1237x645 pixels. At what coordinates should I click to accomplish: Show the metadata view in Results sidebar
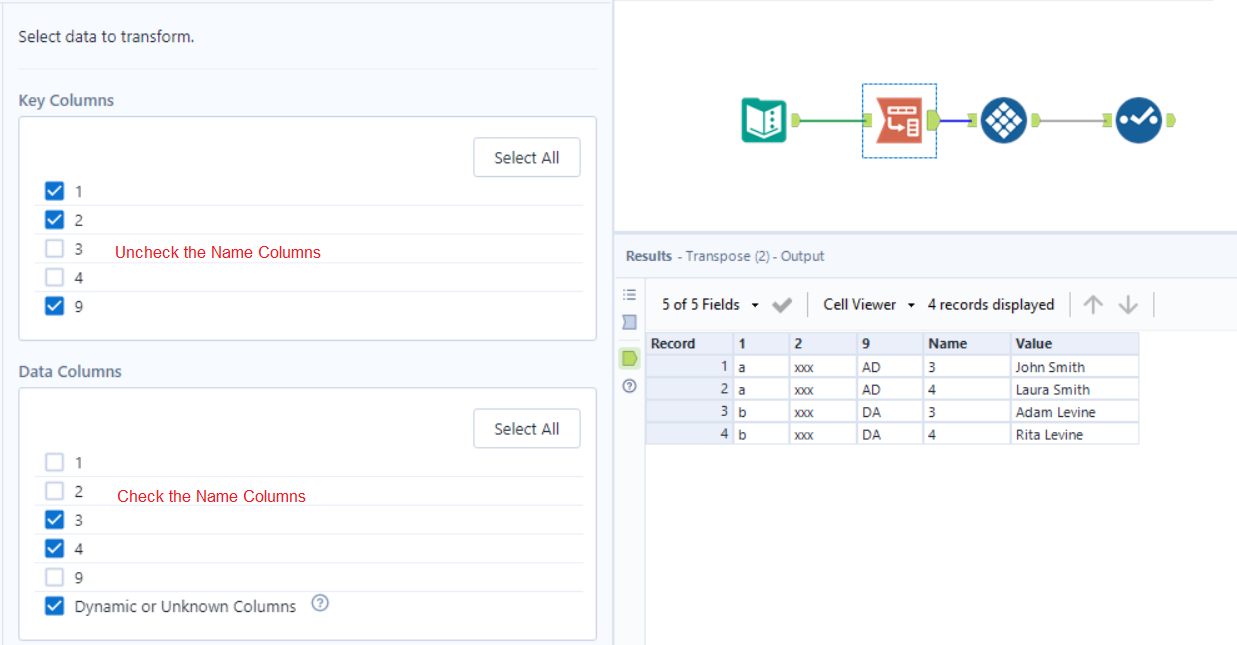[629, 322]
